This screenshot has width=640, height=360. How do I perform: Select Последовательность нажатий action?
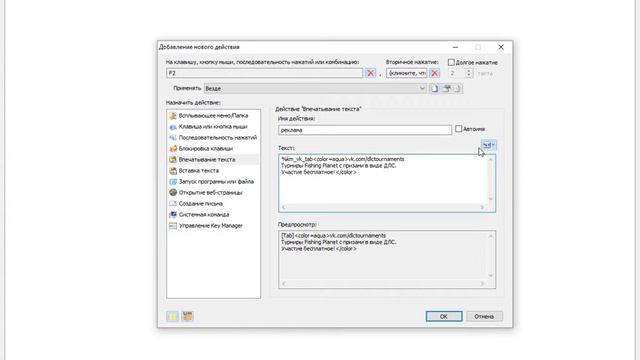click(x=213, y=138)
